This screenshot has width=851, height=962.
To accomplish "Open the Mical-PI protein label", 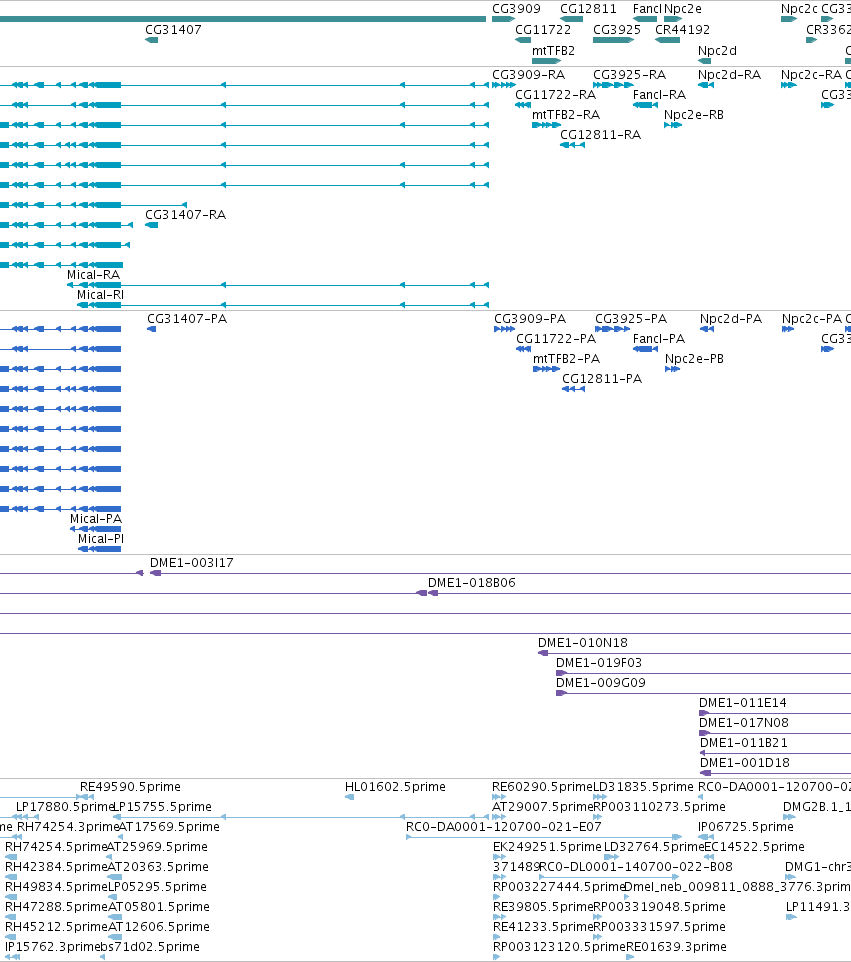I will 101,539.
